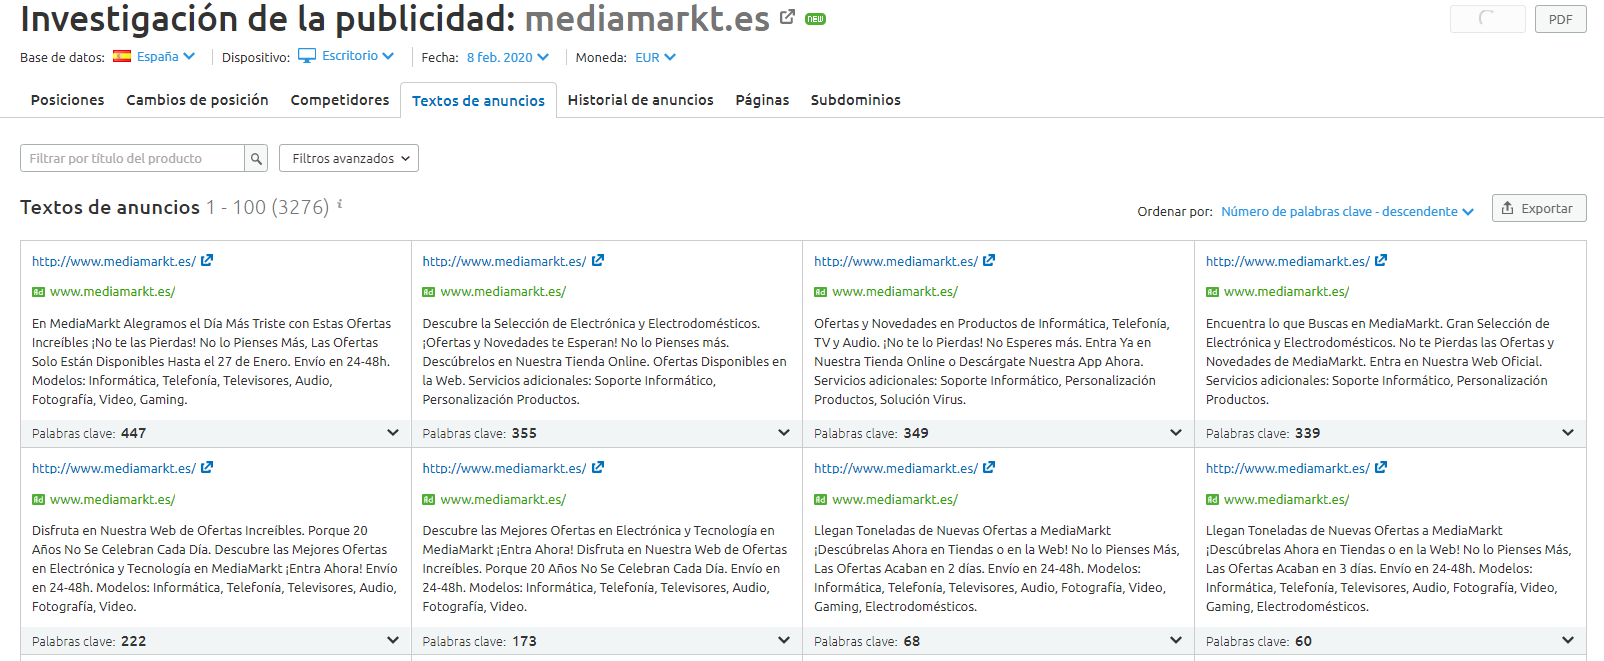Open external link icon of the 222-keyword ad
This screenshot has height=661, width=1604.
[207, 467]
